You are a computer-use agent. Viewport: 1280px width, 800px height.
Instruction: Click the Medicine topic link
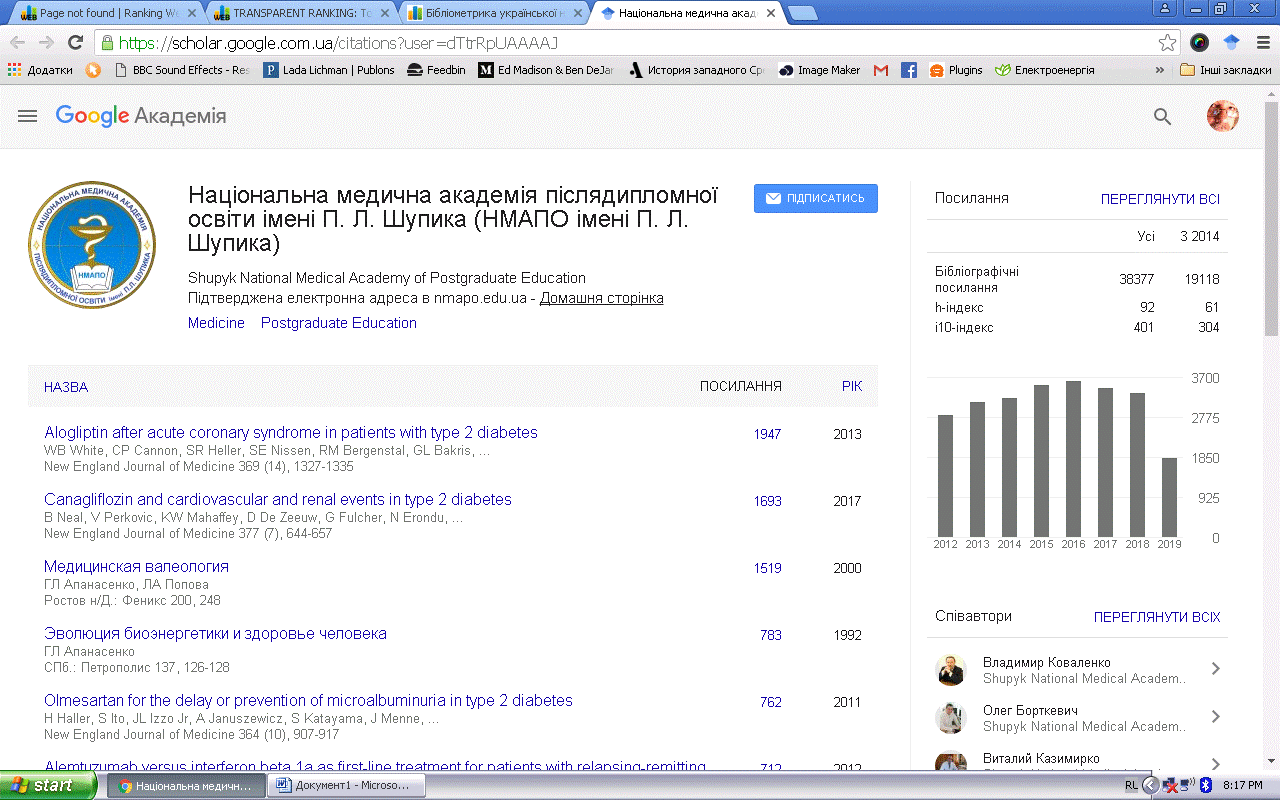click(x=216, y=323)
